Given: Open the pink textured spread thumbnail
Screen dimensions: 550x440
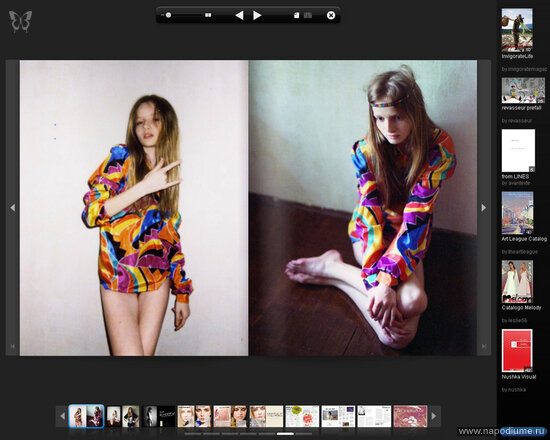Looking at the screenshot, I should click(x=410, y=416).
